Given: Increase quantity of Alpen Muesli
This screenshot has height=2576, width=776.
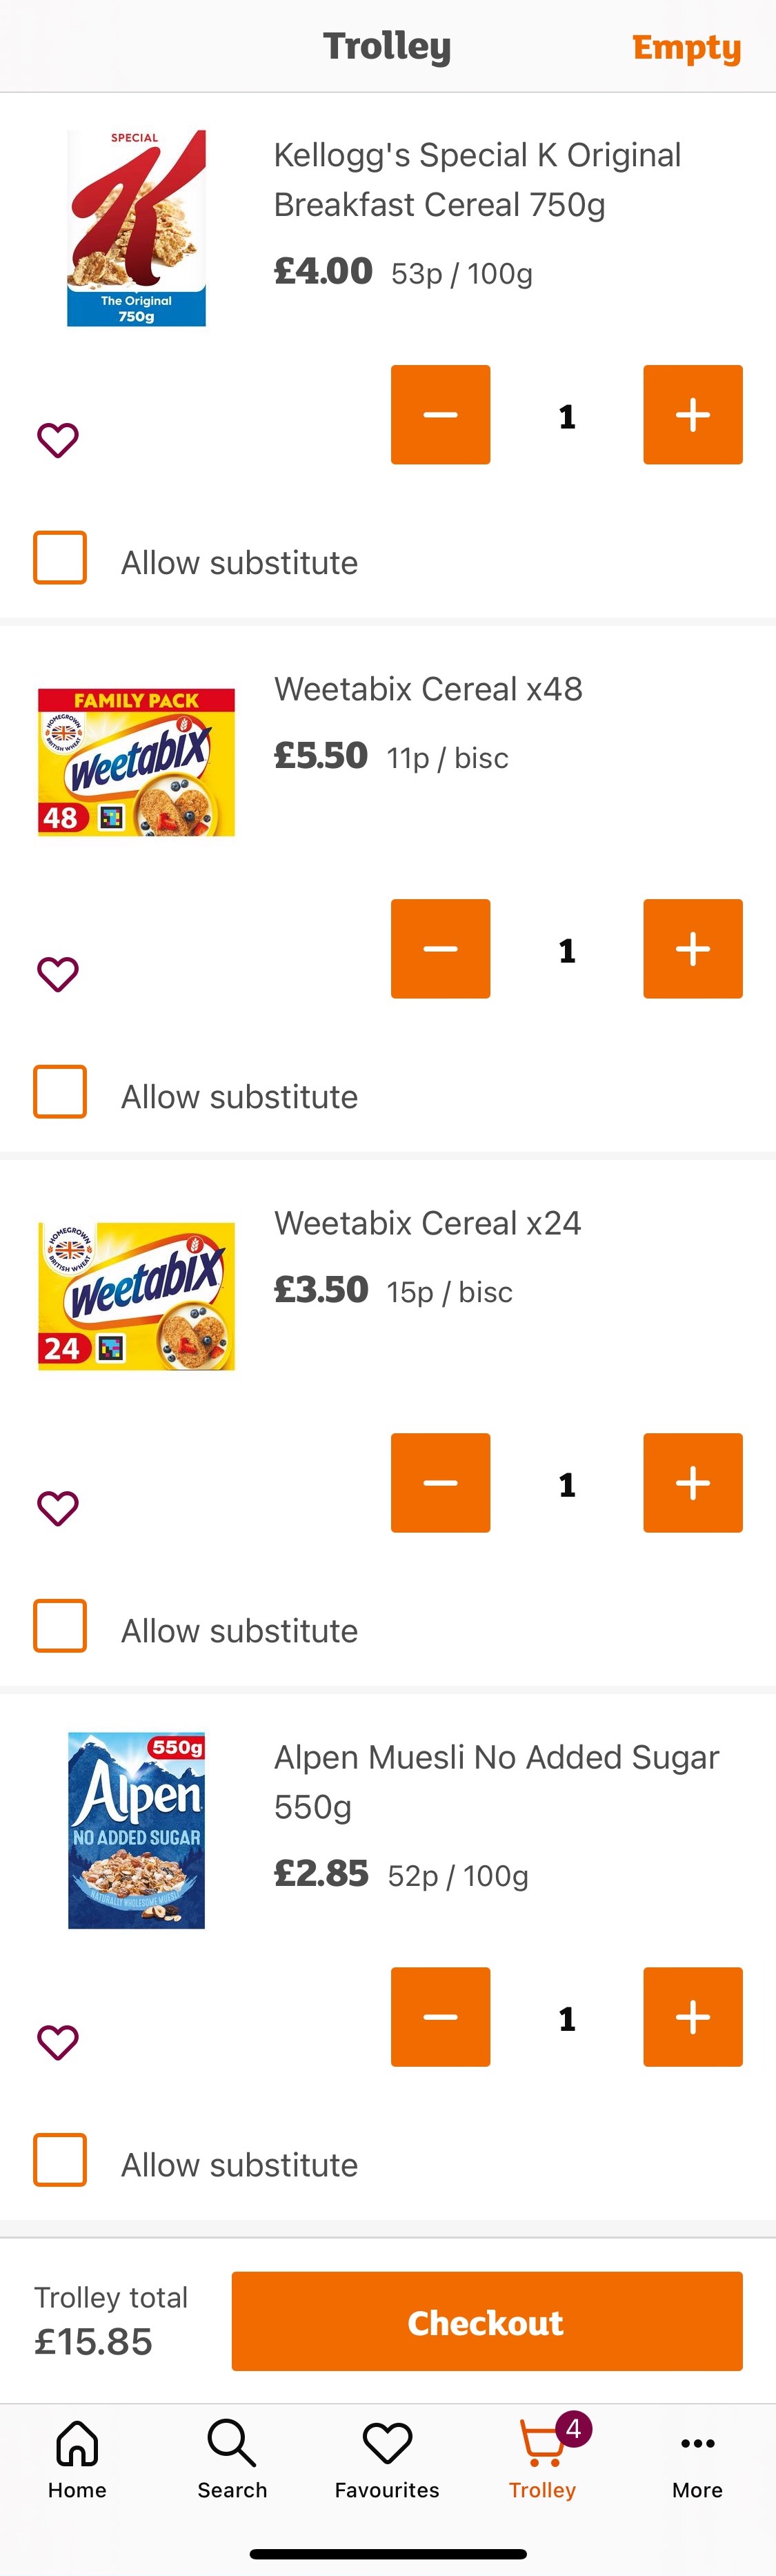Looking at the screenshot, I should [692, 2017].
